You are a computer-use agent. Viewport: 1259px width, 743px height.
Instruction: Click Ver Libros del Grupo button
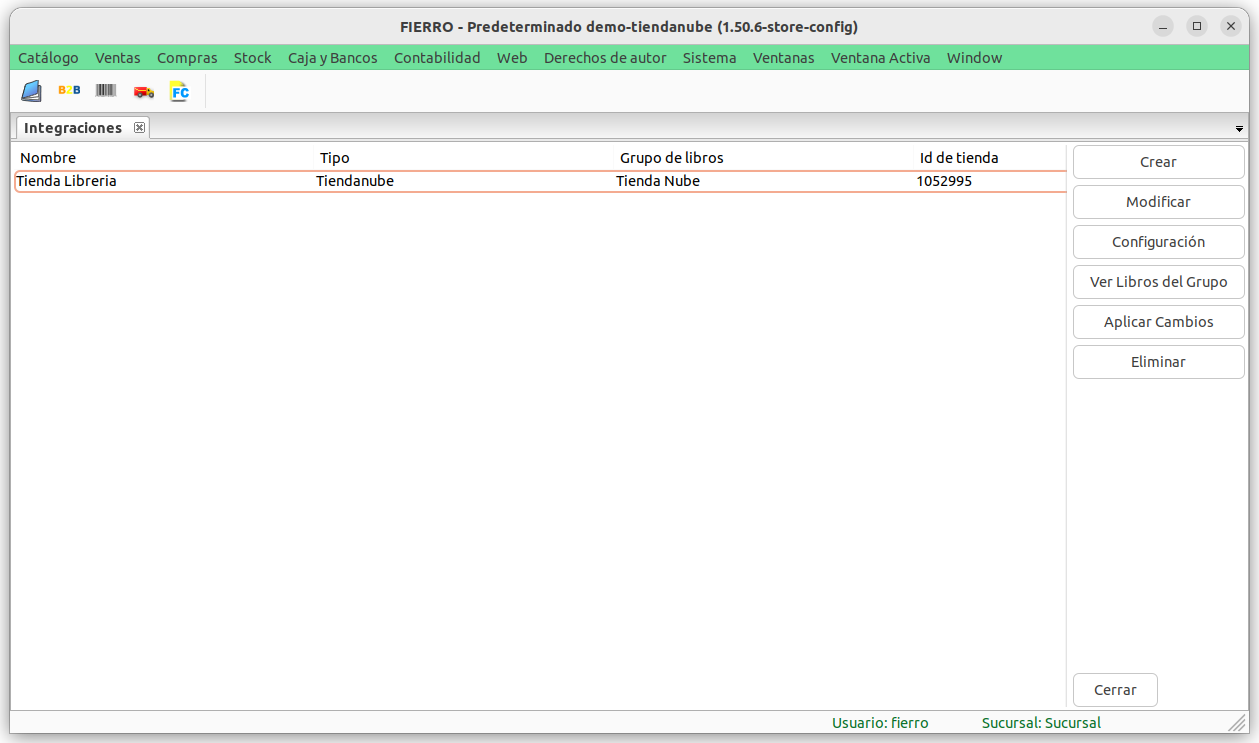(1158, 282)
